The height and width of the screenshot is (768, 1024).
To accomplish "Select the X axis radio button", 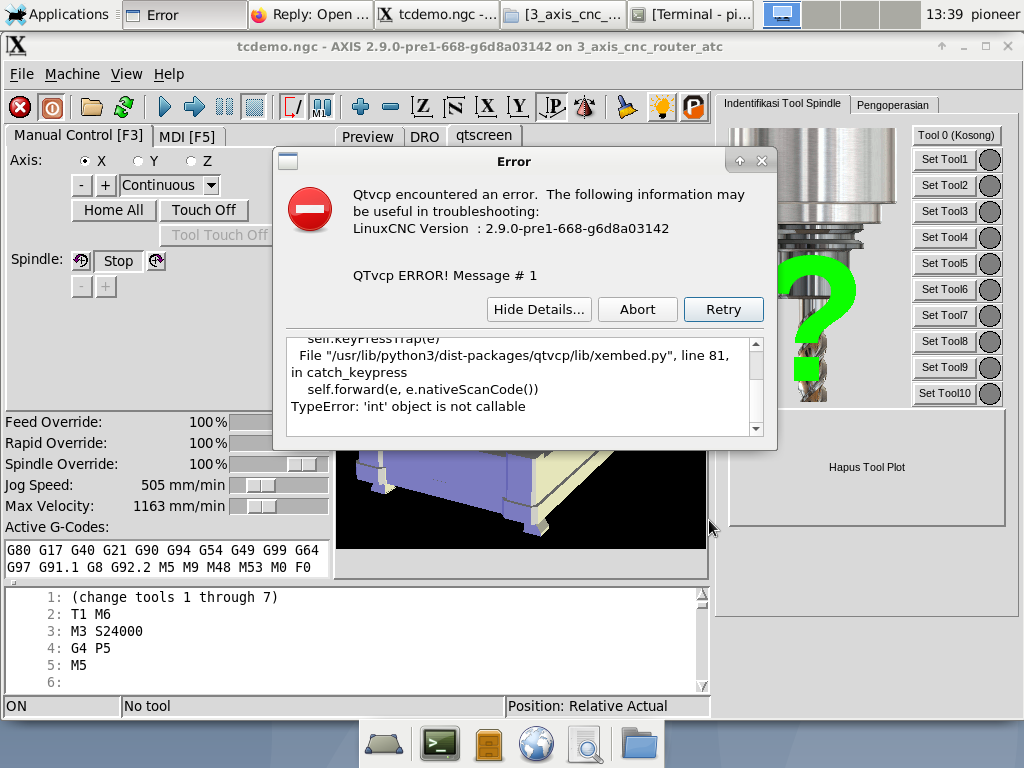I will click(86, 161).
